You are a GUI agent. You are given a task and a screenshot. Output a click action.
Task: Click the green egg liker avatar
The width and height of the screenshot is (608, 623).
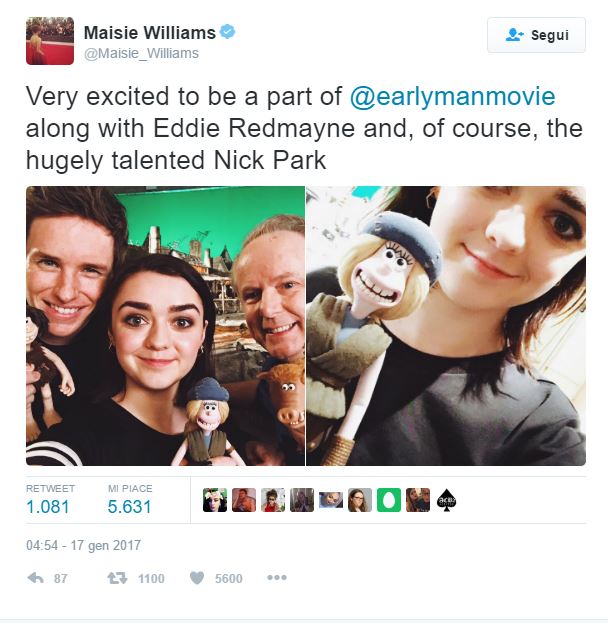click(x=389, y=500)
